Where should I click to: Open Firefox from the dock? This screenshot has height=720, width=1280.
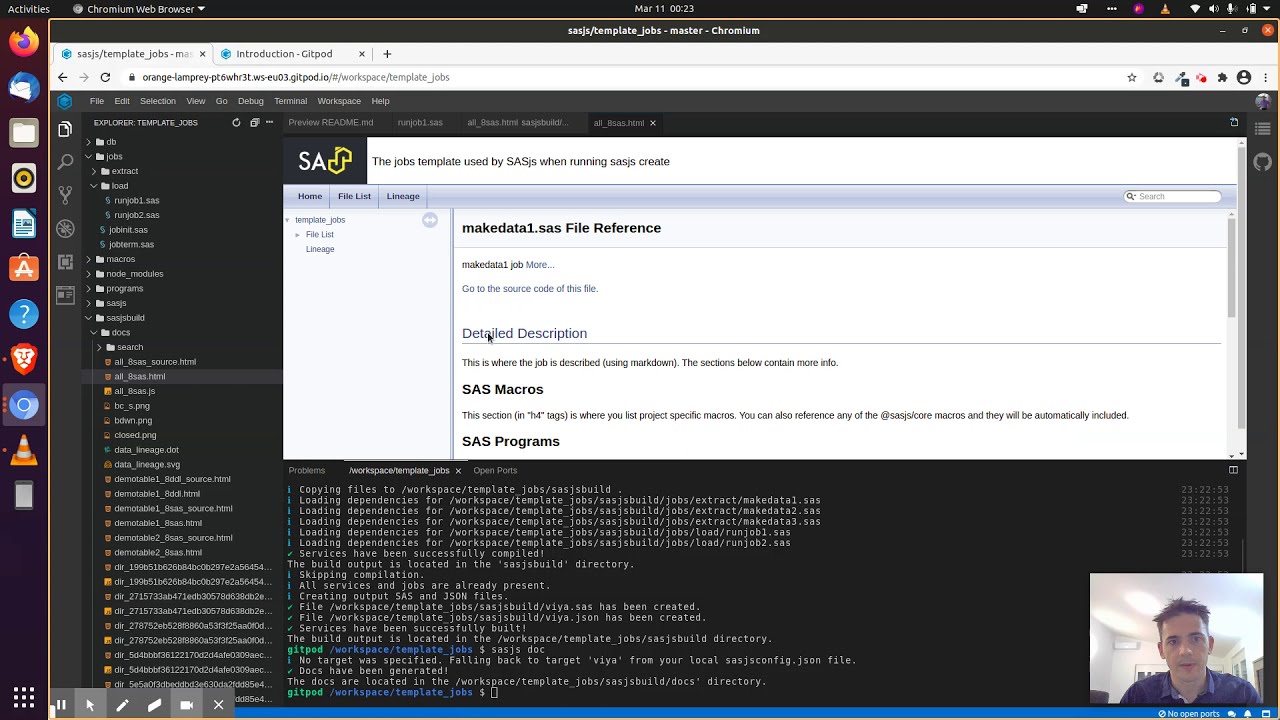[24, 41]
